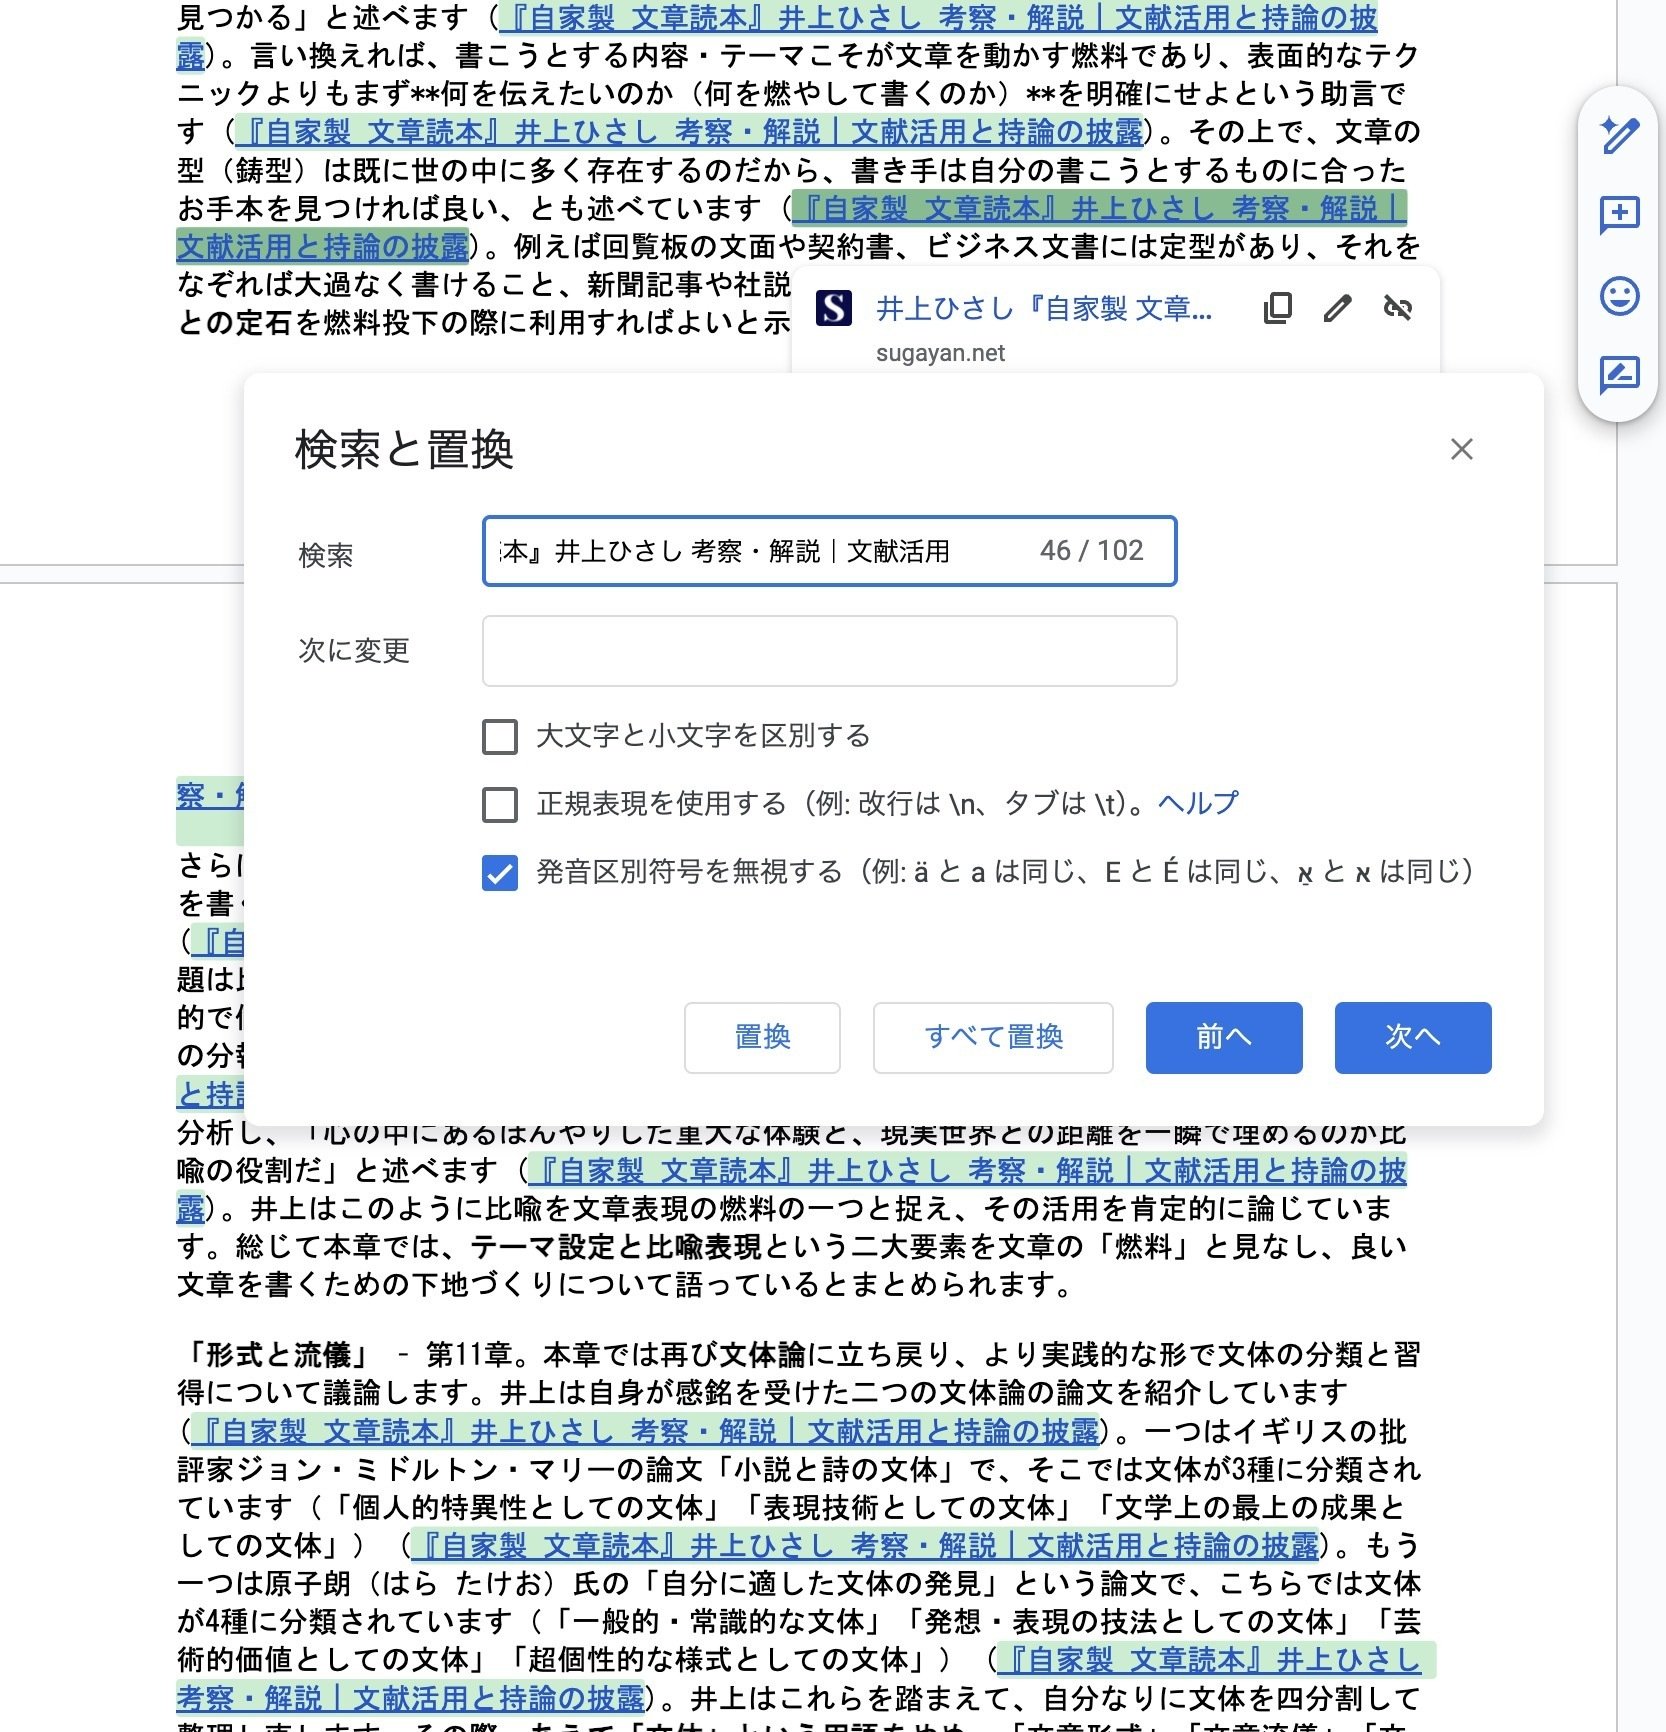Go to next match with 次へ

pos(1413,1038)
